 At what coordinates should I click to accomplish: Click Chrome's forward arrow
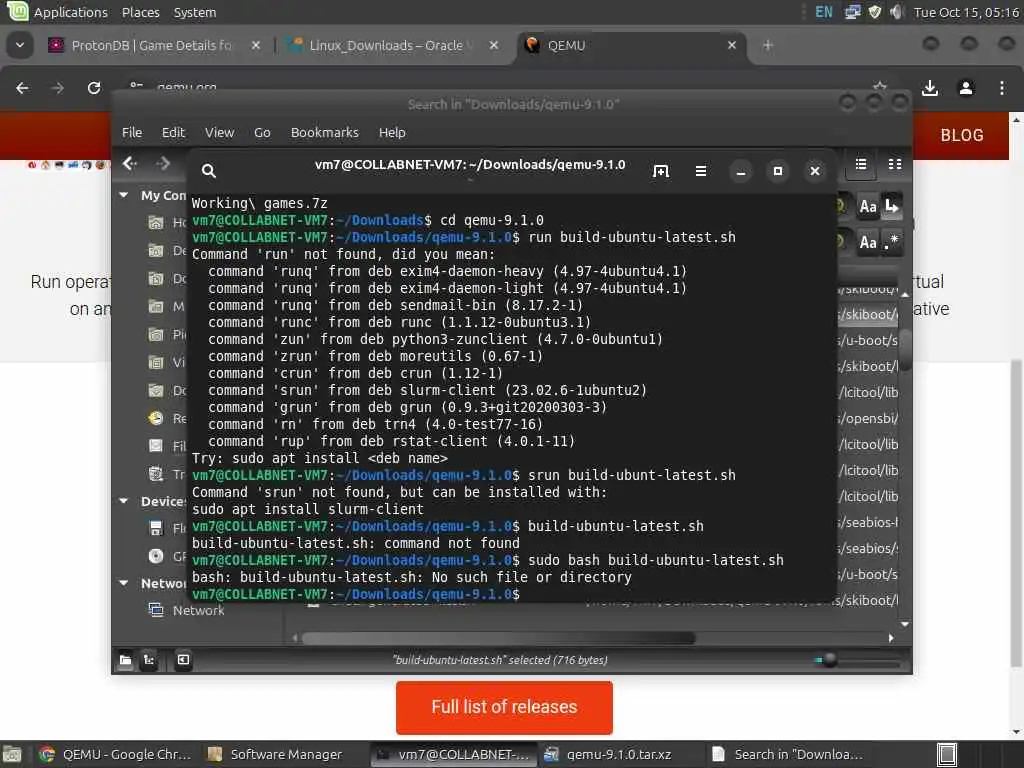tap(58, 88)
